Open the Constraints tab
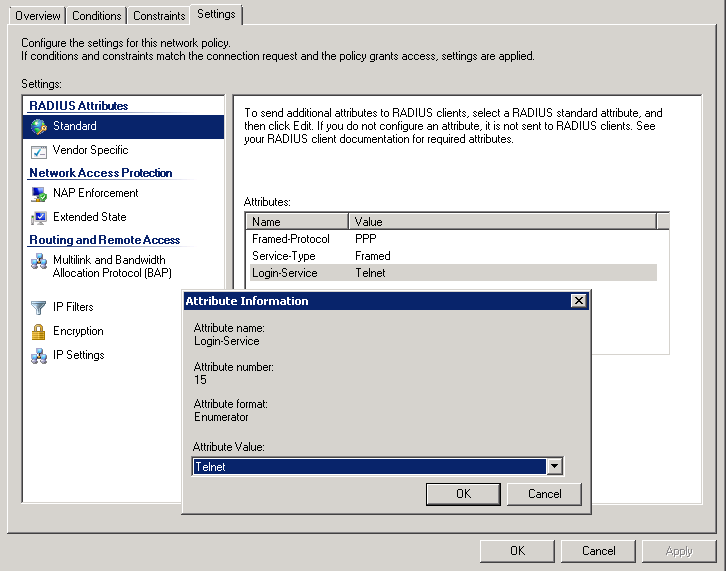Viewport: 726px width, 571px height. point(159,16)
